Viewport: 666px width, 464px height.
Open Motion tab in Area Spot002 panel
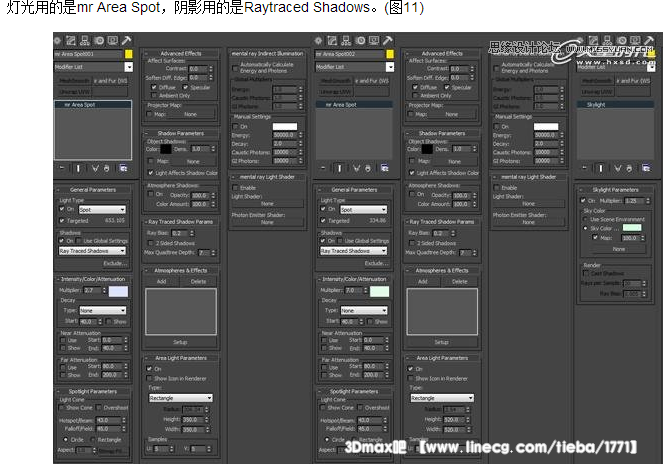(360, 41)
